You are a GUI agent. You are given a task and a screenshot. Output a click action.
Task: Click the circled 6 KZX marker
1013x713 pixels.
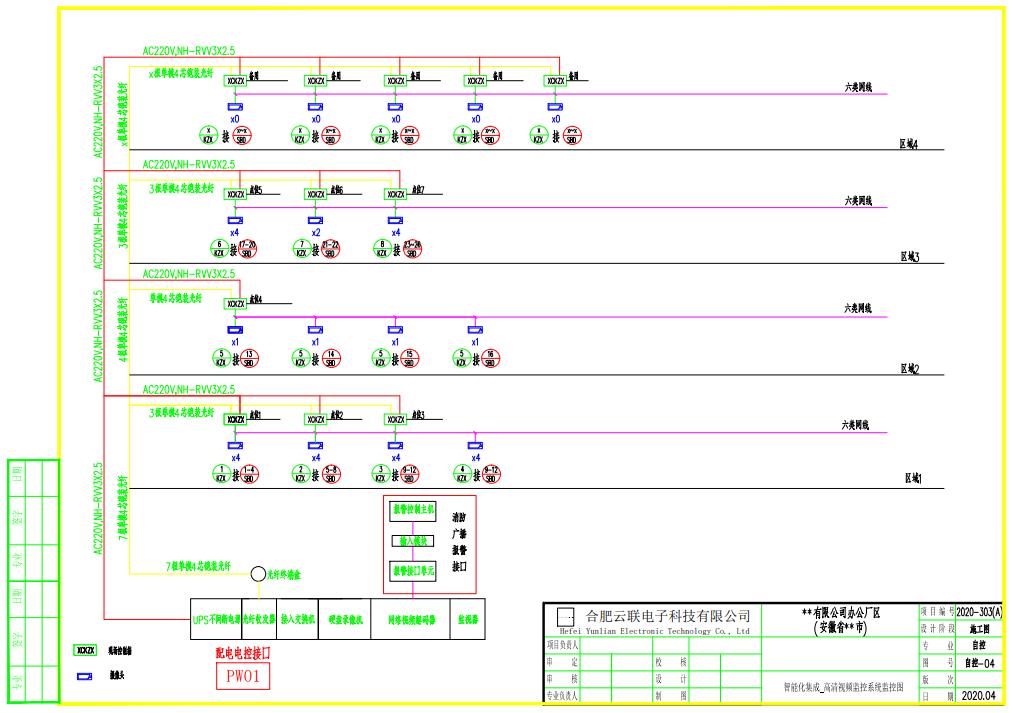click(x=220, y=248)
